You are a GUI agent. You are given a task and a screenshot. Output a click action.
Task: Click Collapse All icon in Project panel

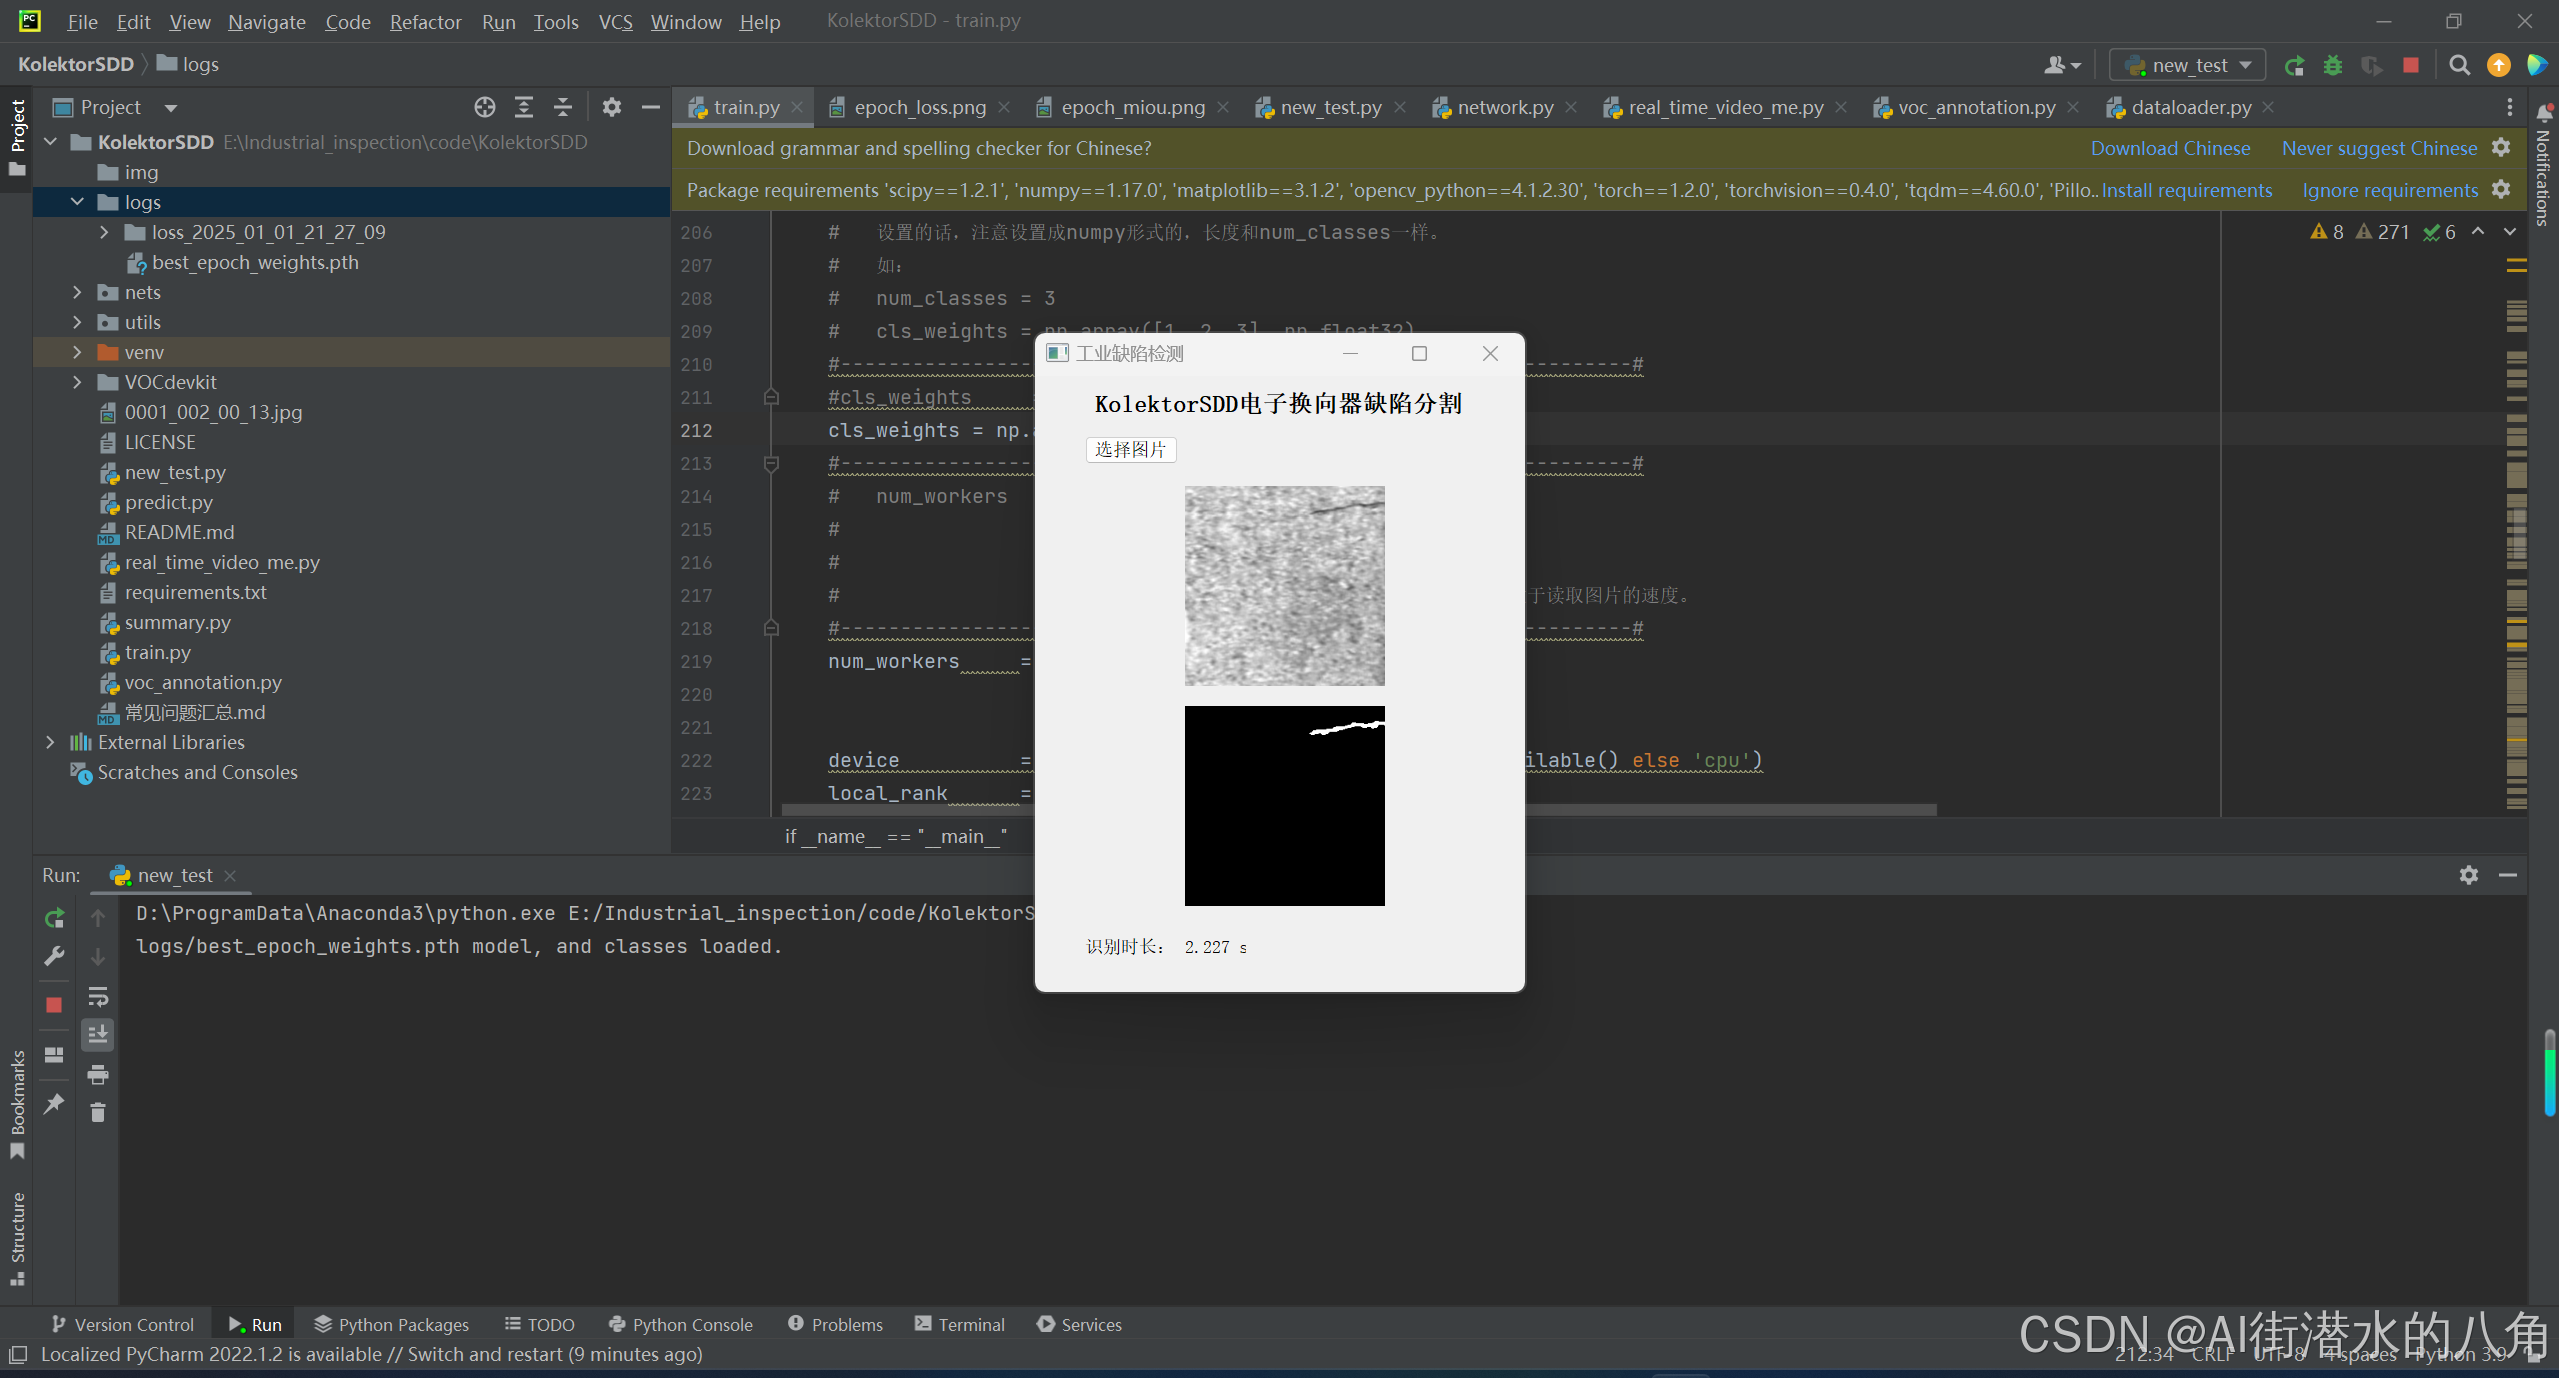tap(563, 107)
